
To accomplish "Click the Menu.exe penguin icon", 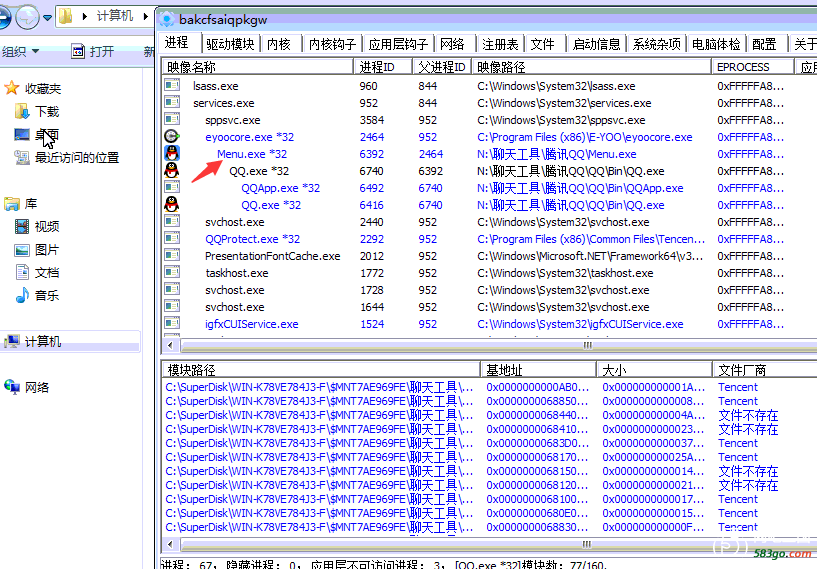I will click(172, 153).
